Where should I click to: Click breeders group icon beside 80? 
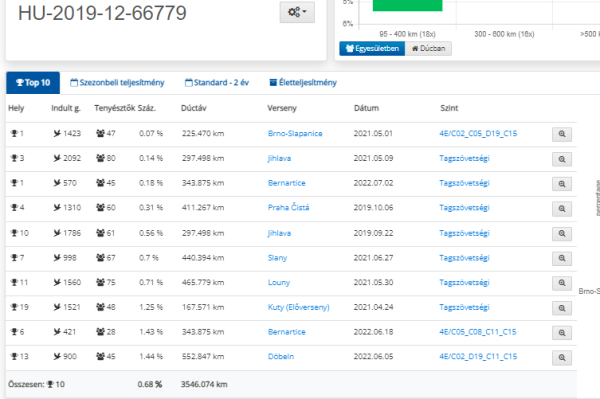(x=100, y=158)
